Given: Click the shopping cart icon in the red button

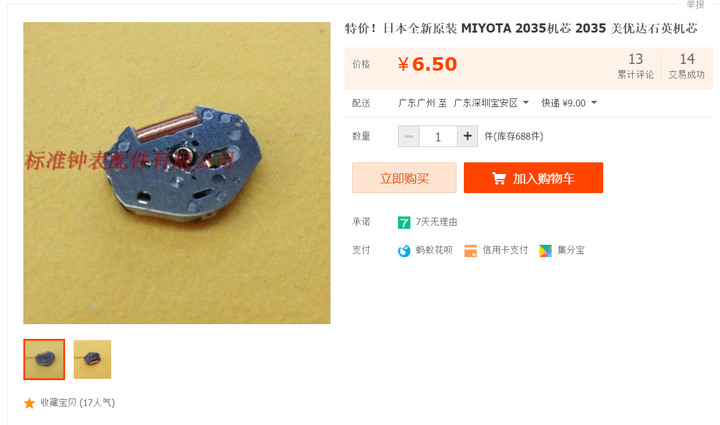Looking at the screenshot, I should (x=499, y=178).
